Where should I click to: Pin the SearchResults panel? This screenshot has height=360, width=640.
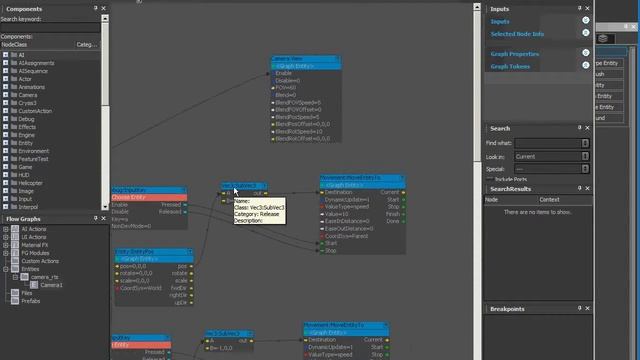(x=579, y=188)
